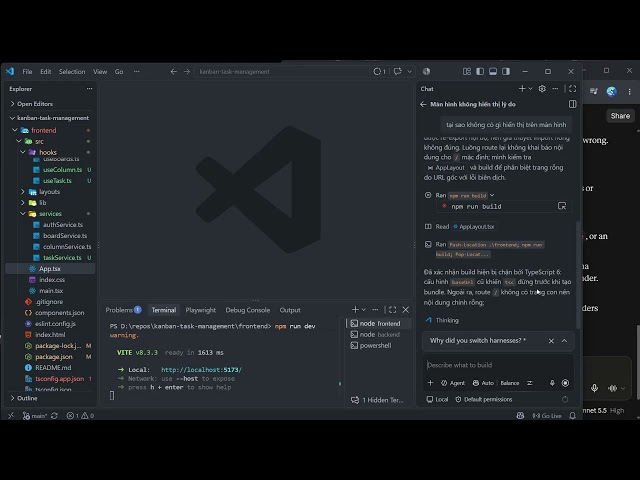Open useTask.ts file
The height and width of the screenshot is (480, 640).
(x=57, y=180)
